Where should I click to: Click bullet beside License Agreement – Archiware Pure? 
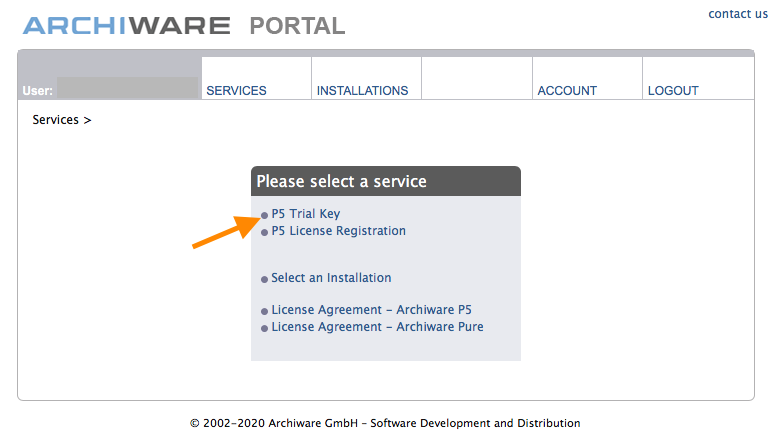pos(264,328)
